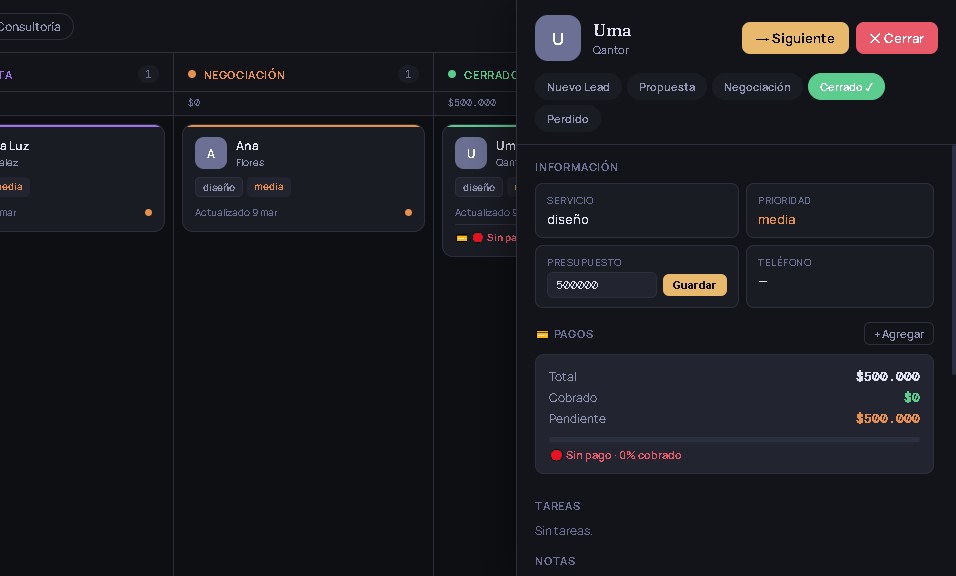Click the payment progress bar

733,439
